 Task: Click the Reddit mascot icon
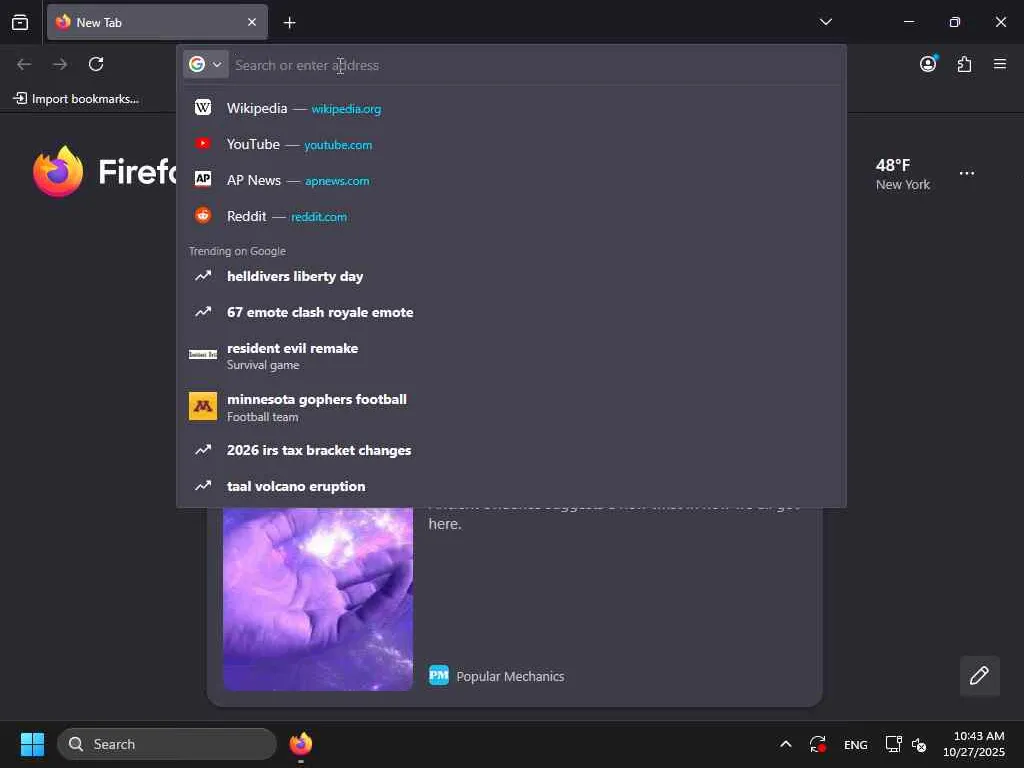point(203,215)
